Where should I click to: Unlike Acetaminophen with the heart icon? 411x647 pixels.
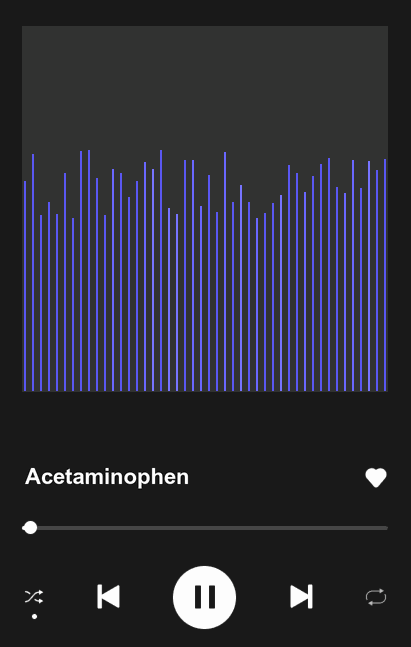[x=376, y=478]
